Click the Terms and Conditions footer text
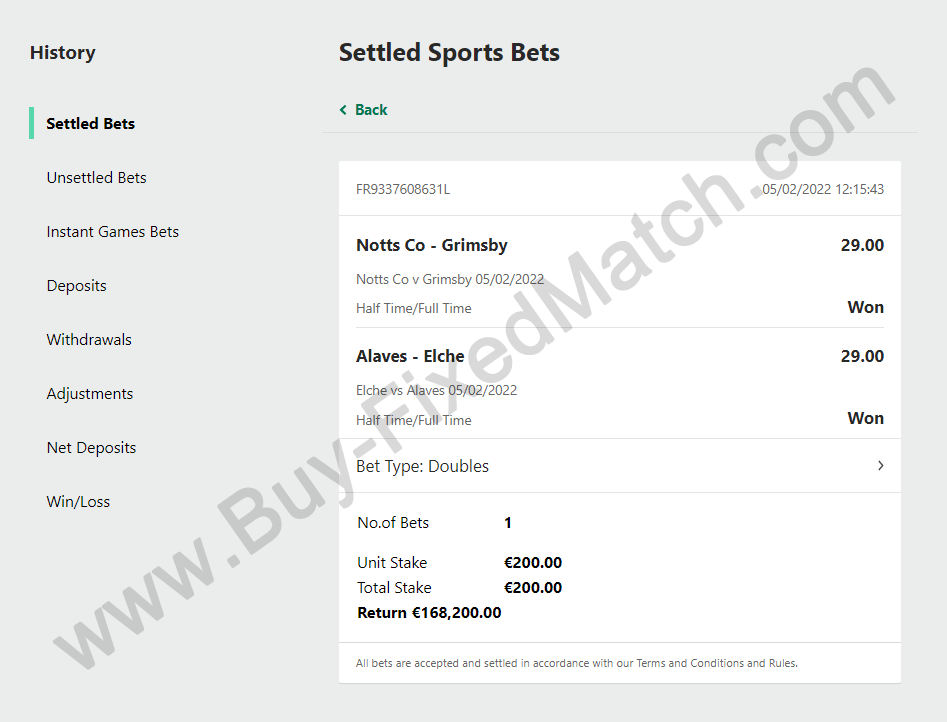Image resolution: width=947 pixels, height=722 pixels. click(x=691, y=663)
